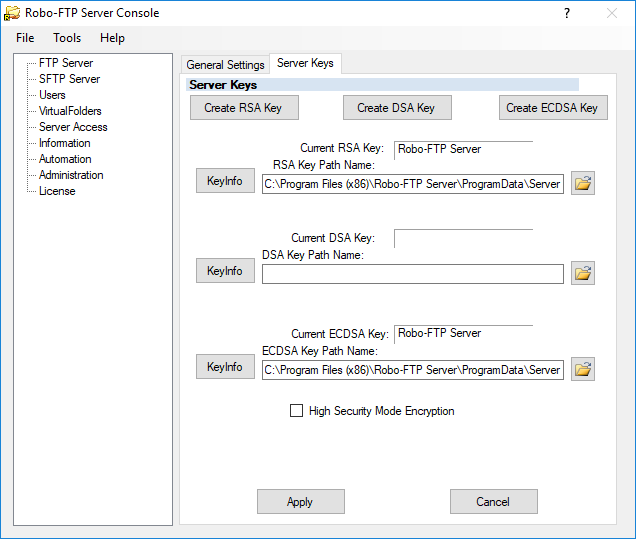
Task: Close the Robo-FTP Server Console window
Action: [612, 13]
